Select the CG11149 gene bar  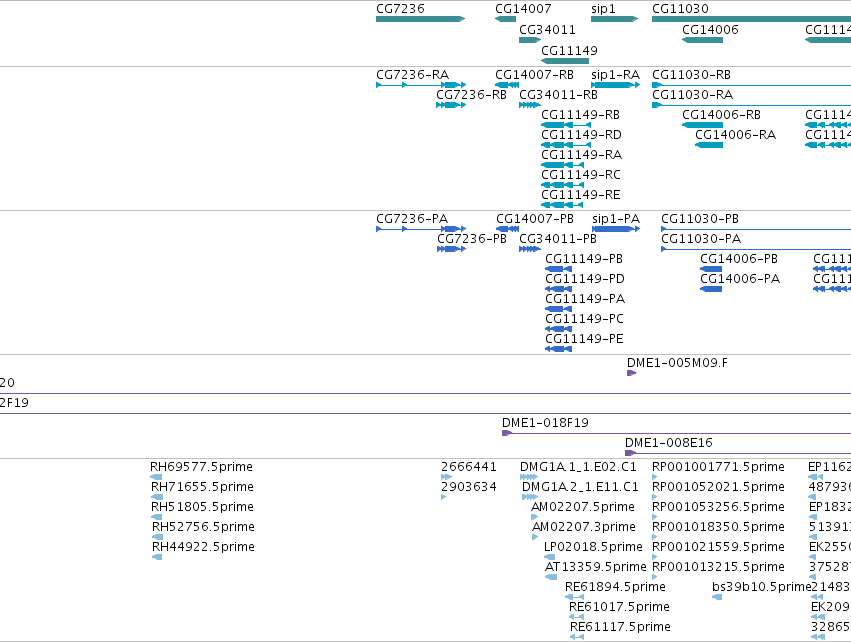pos(565,61)
